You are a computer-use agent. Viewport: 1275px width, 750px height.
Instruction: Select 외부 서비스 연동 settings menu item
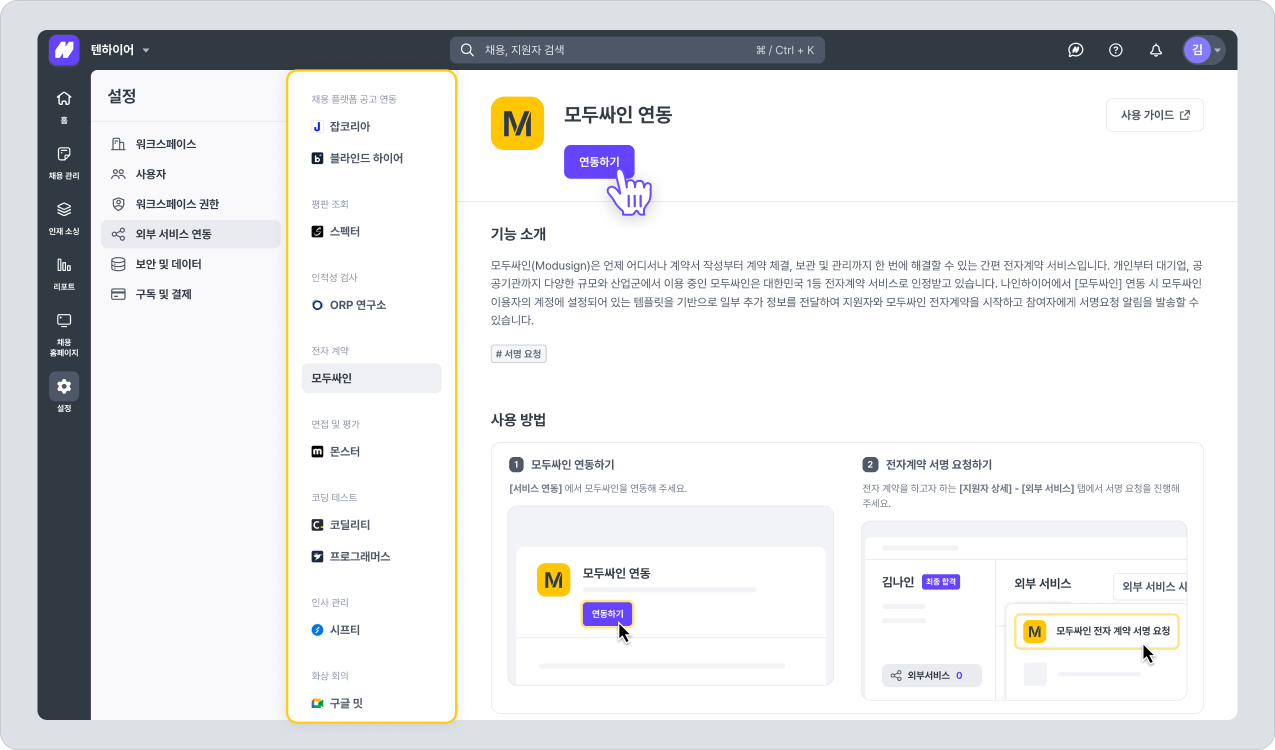(x=190, y=234)
